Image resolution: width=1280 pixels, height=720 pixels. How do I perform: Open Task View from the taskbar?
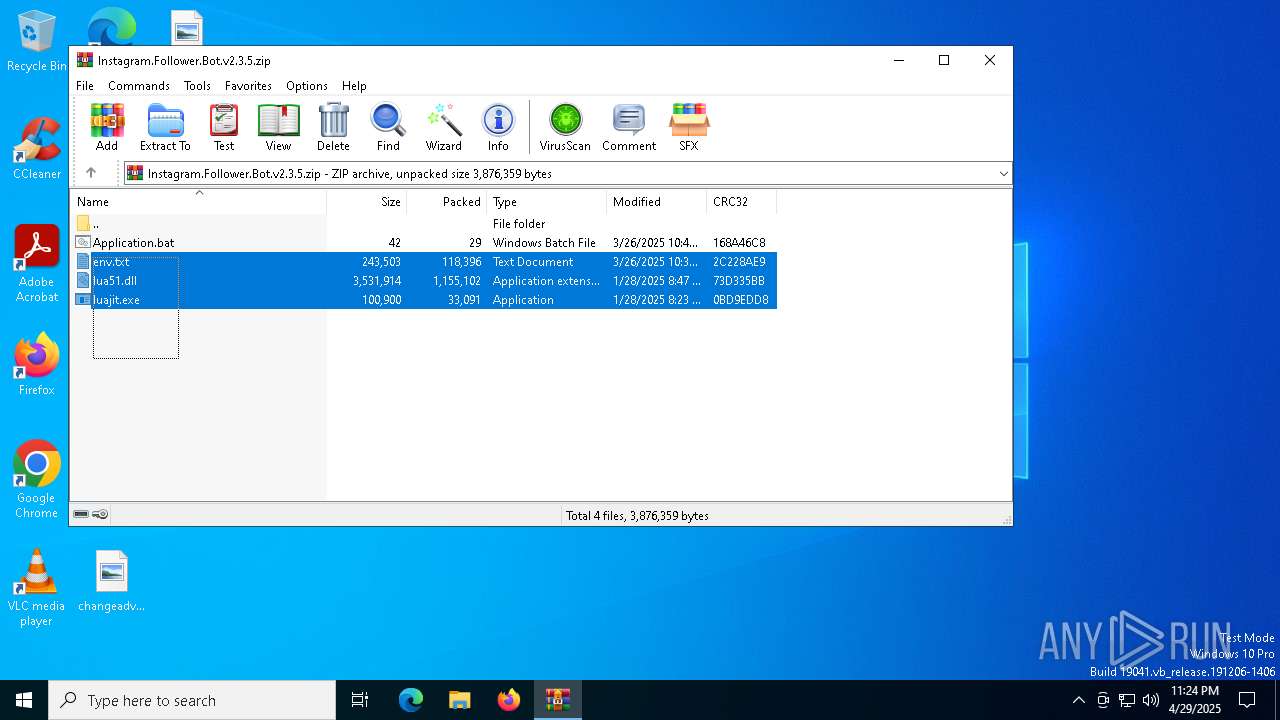(x=360, y=700)
